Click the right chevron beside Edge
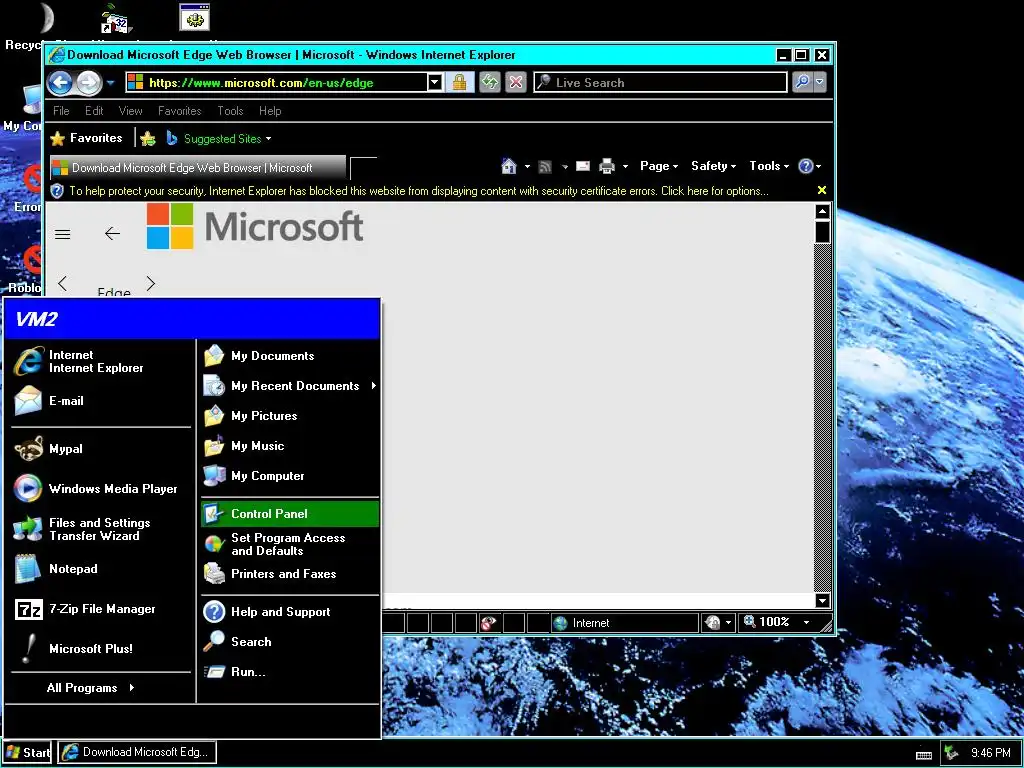Viewport: 1024px width, 768px height. (151, 283)
